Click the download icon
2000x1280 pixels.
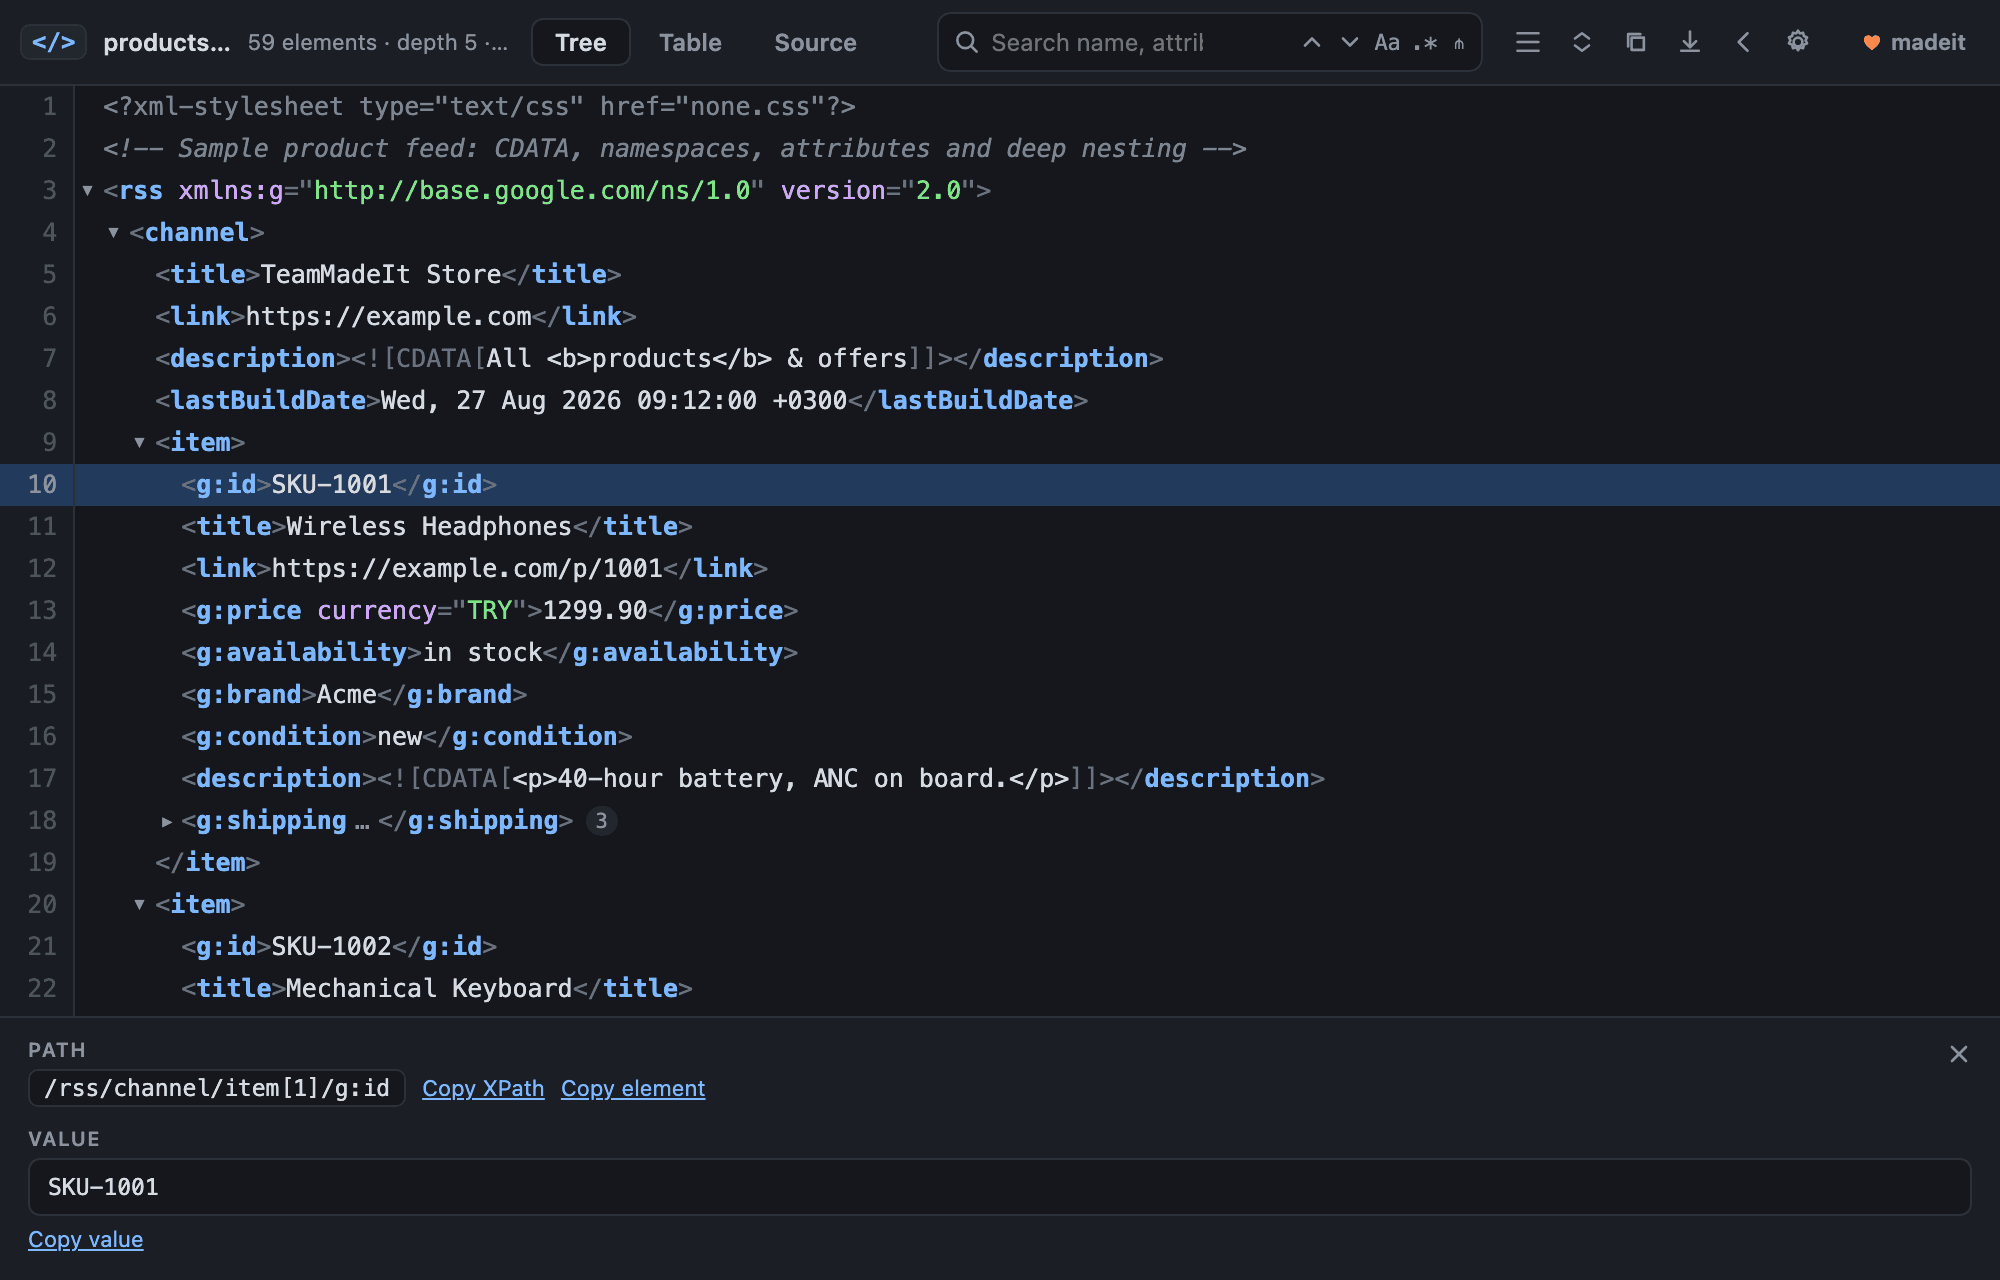pyautogui.click(x=1690, y=42)
